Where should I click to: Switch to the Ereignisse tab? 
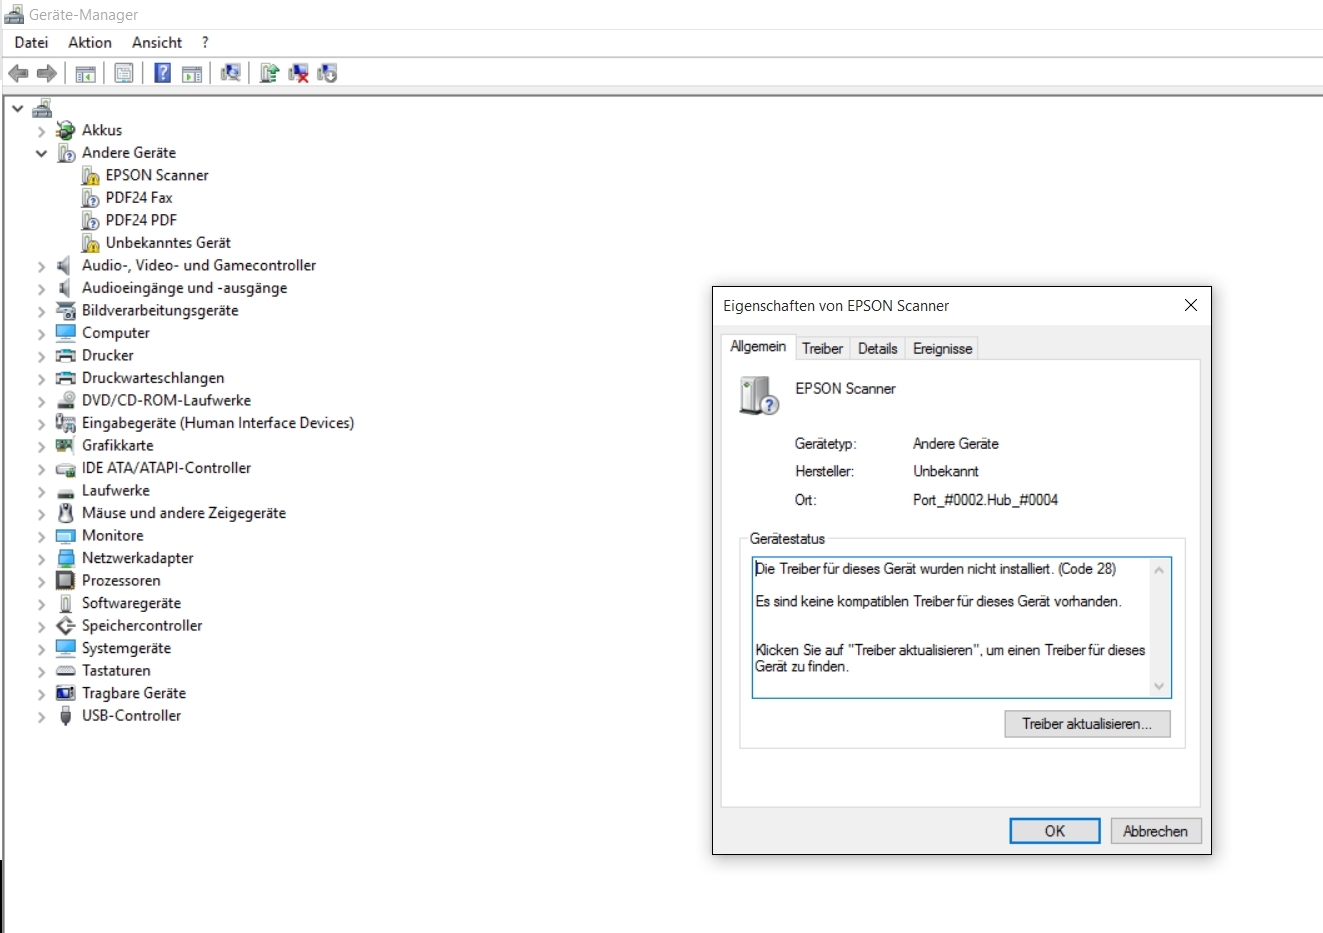point(942,348)
